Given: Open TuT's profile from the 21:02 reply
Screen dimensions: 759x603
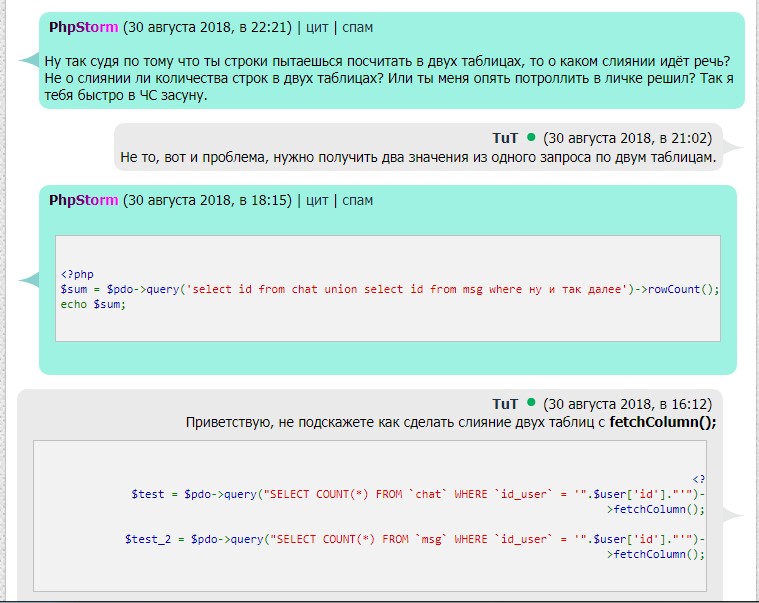Looking at the screenshot, I should (x=505, y=138).
